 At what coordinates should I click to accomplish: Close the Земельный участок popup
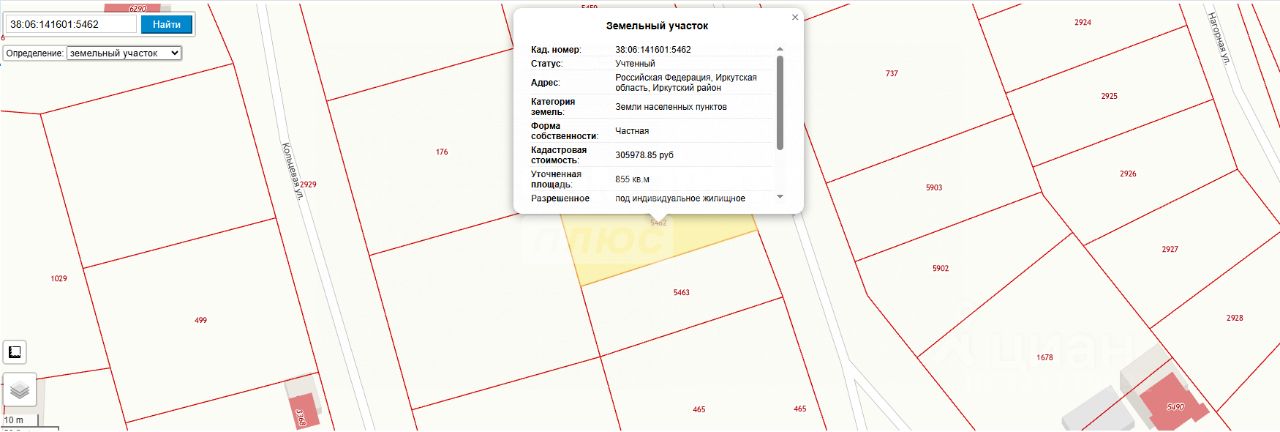point(795,17)
